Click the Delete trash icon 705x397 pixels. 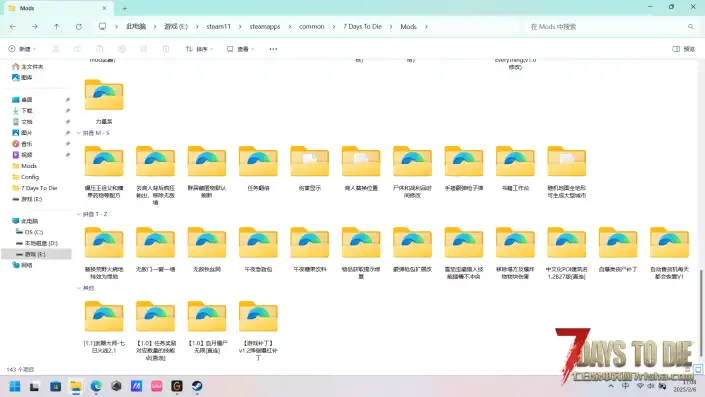pos(166,49)
